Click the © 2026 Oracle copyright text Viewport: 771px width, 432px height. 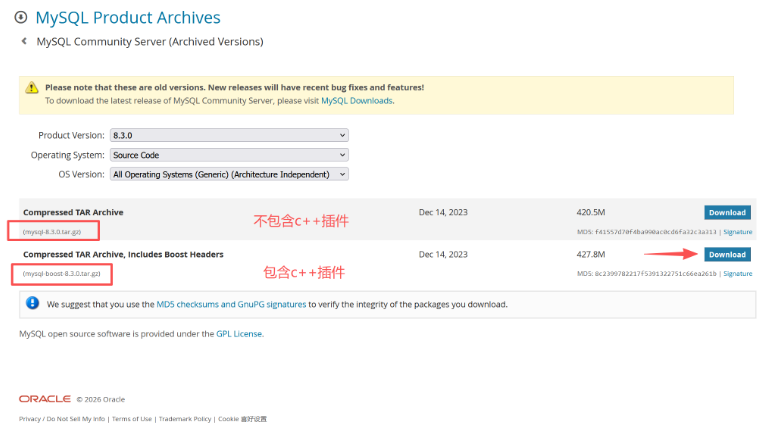[x=101, y=400]
